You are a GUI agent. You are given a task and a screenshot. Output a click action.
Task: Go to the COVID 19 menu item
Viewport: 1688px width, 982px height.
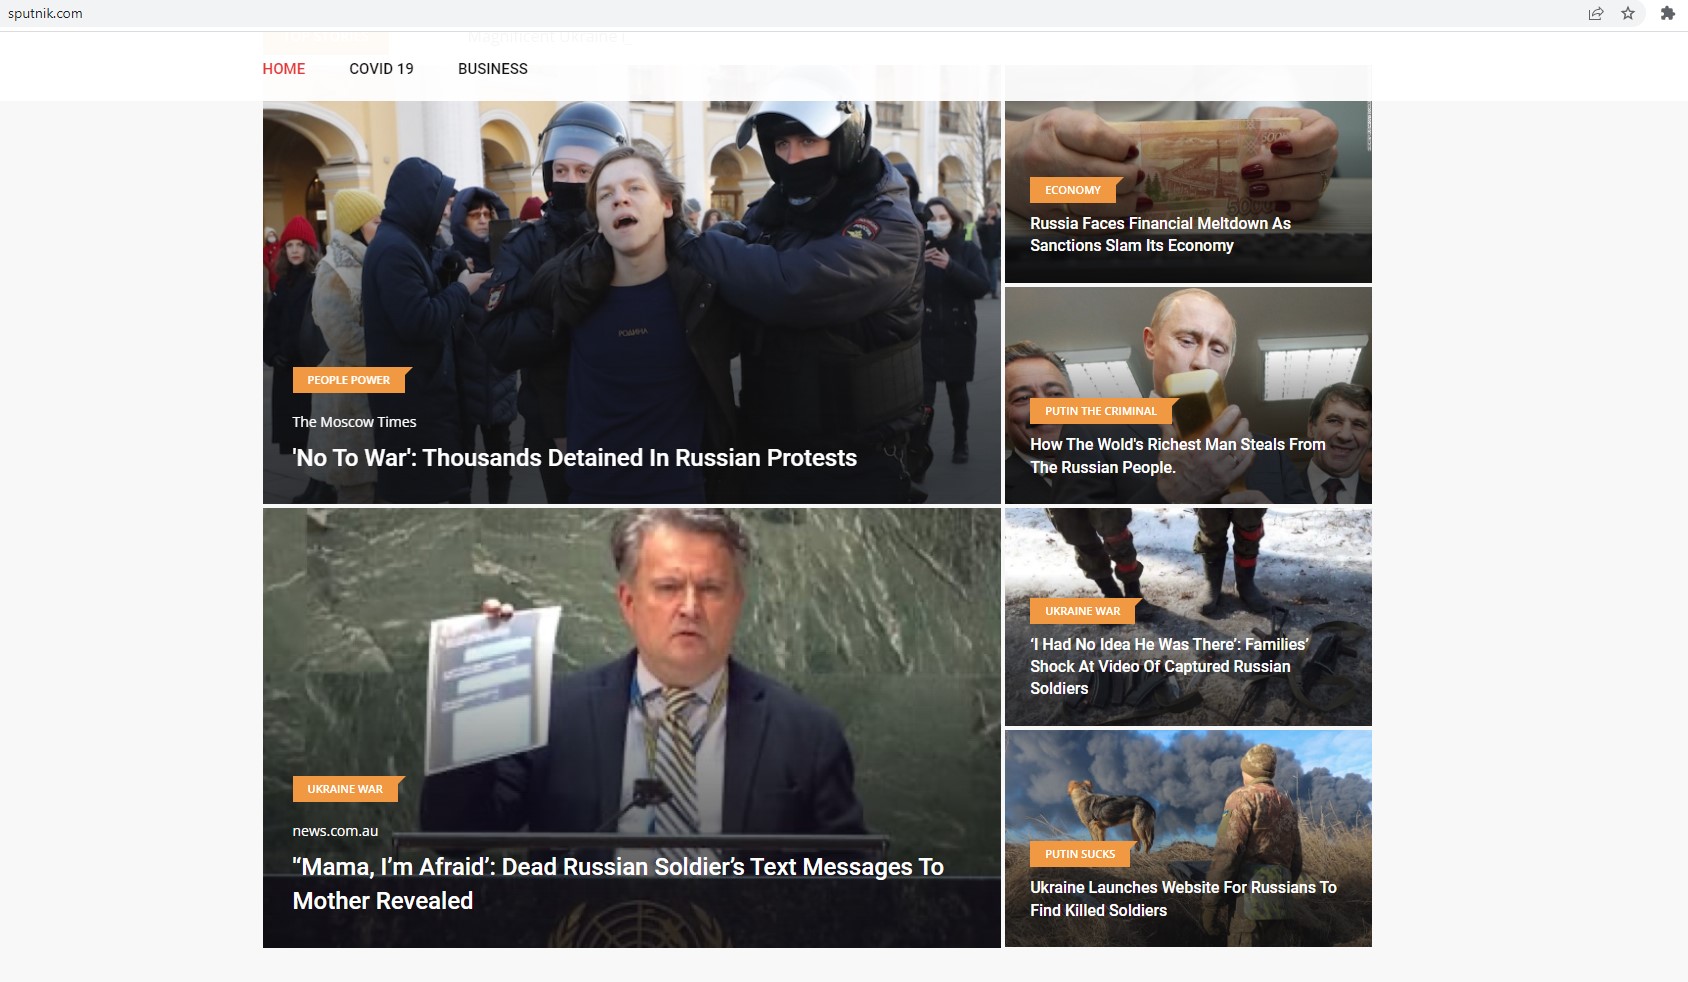[x=381, y=69]
